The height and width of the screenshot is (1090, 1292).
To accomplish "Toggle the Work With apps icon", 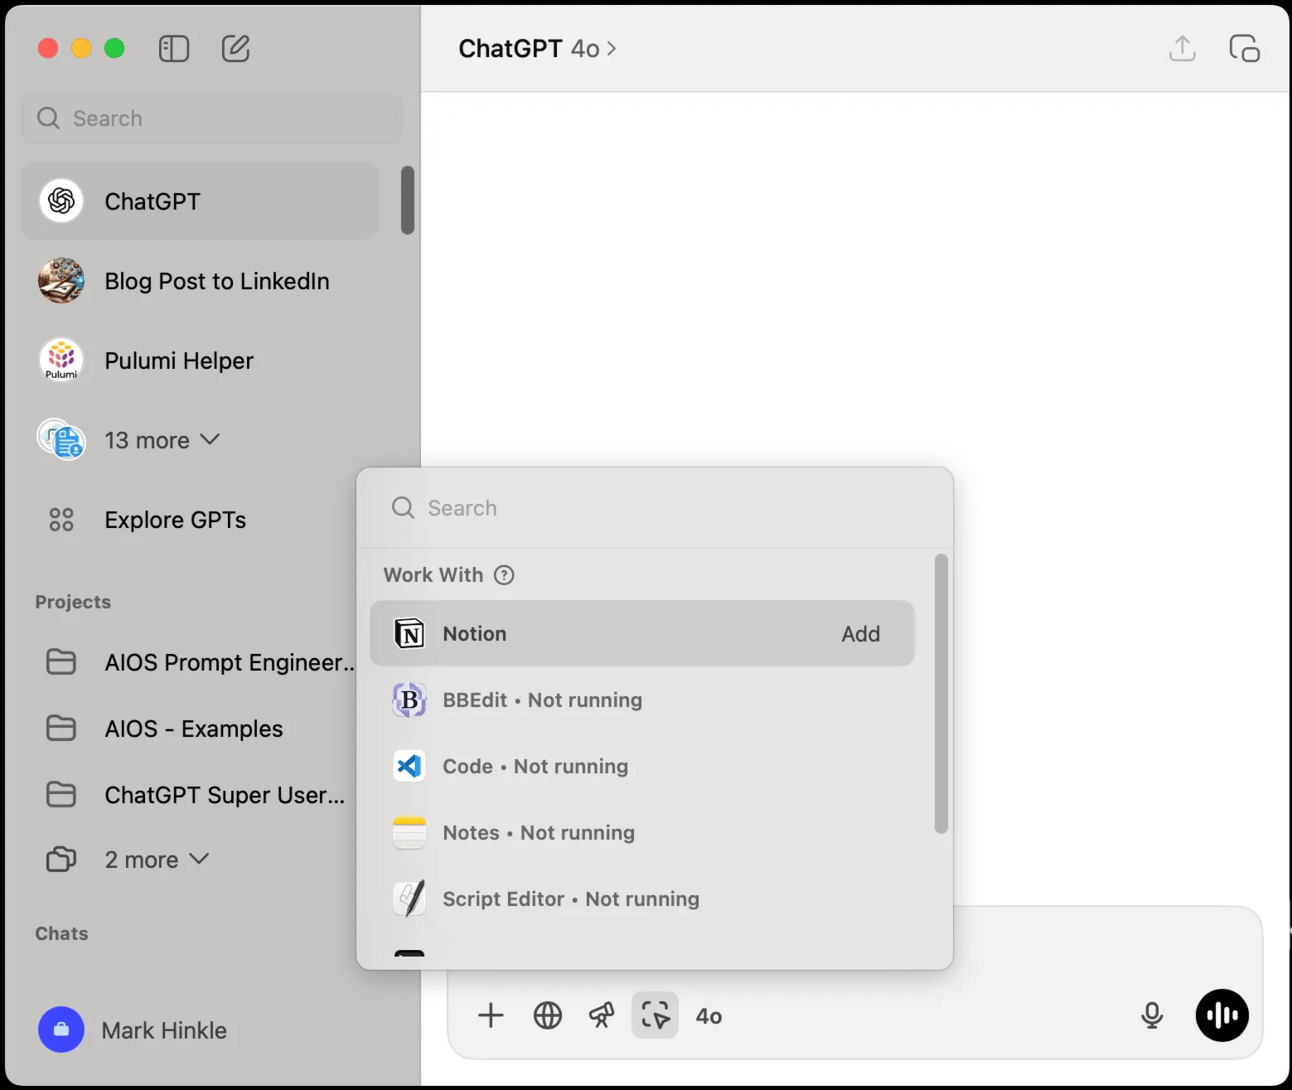I will (x=655, y=1015).
